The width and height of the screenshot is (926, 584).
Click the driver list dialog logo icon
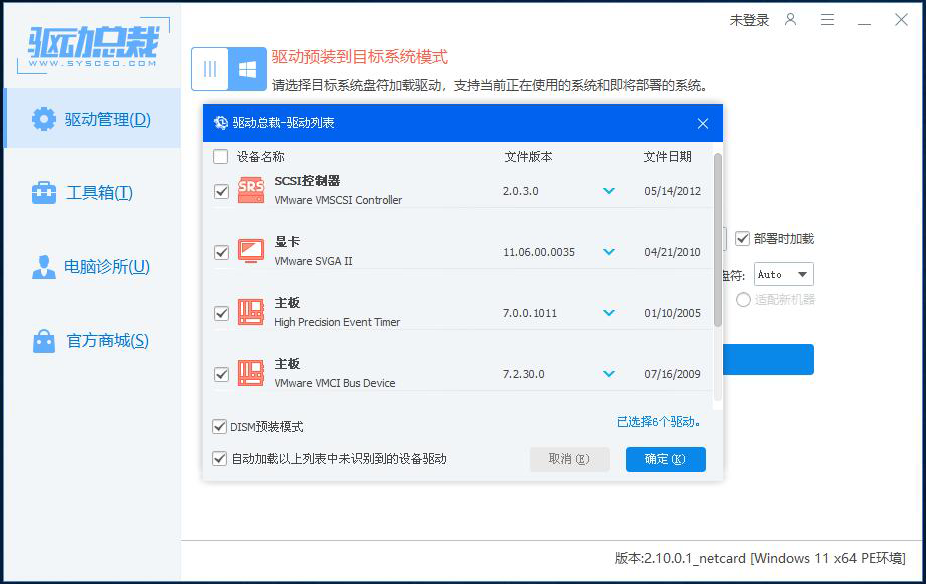point(220,123)
